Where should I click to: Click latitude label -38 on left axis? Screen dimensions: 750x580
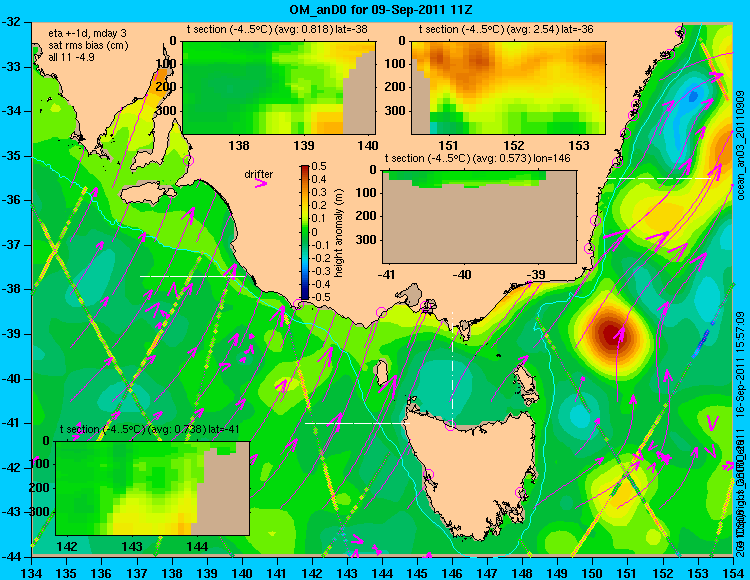[x=12, y=290]
